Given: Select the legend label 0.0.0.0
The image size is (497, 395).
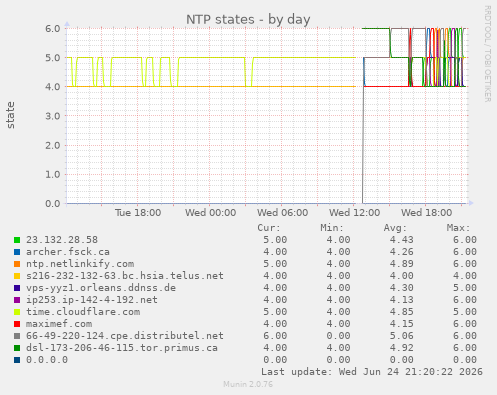Looking at the screenshot, I should tap(47, 360).
